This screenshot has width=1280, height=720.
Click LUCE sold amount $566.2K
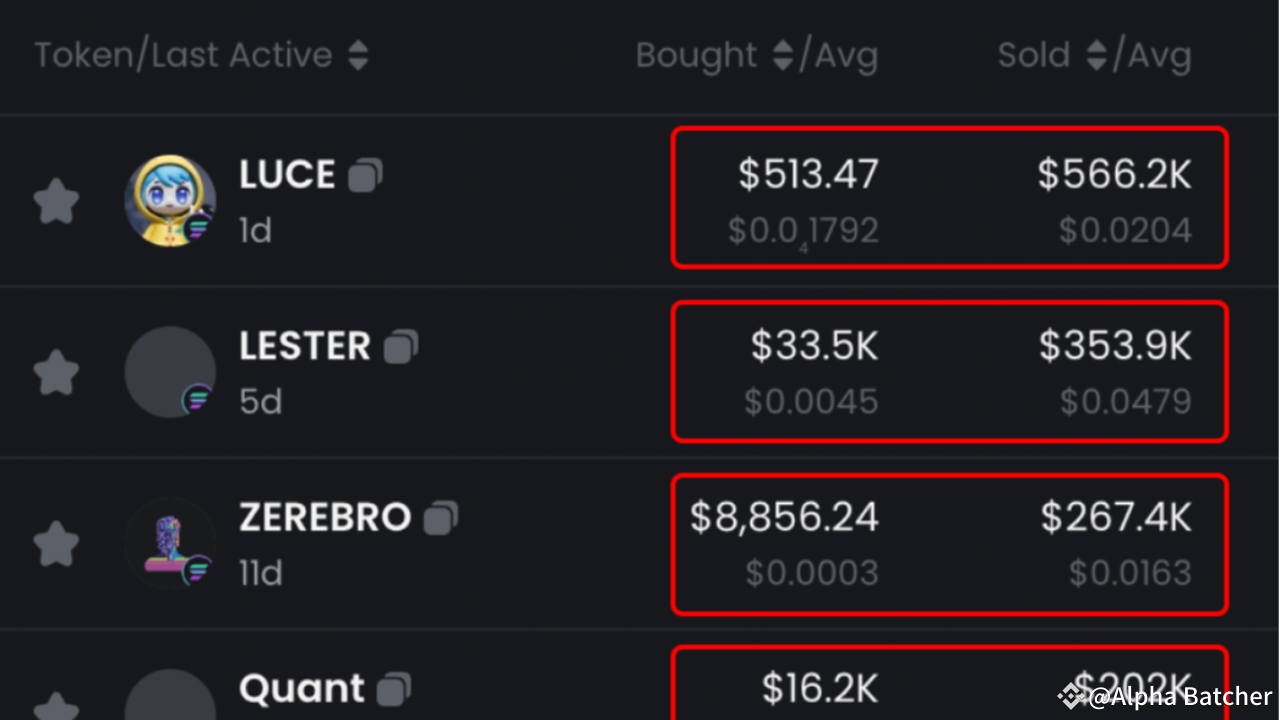(1114, 175)
